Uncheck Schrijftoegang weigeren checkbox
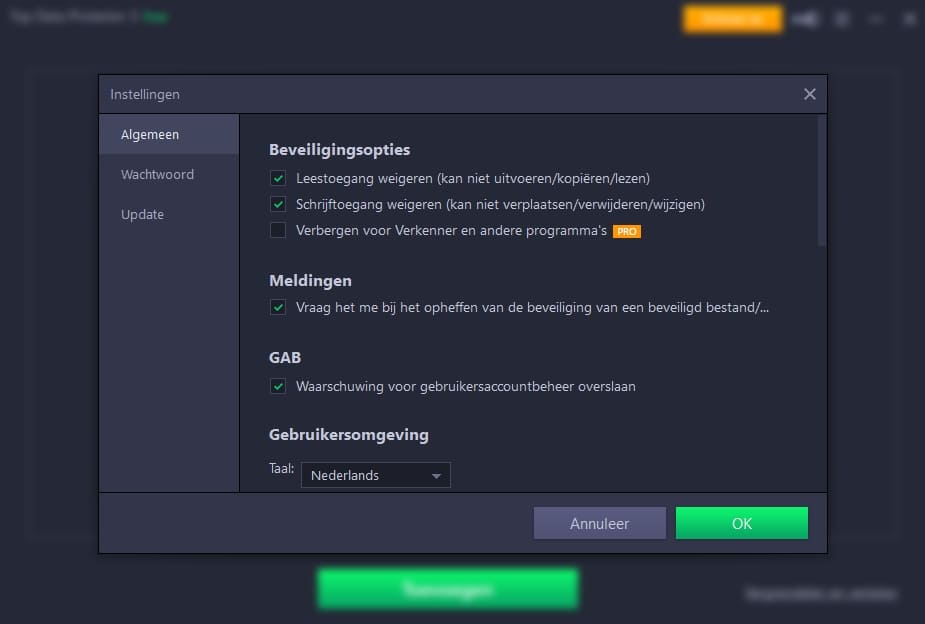This screenshot has height=624, width=925. click(x=278, y=204)
